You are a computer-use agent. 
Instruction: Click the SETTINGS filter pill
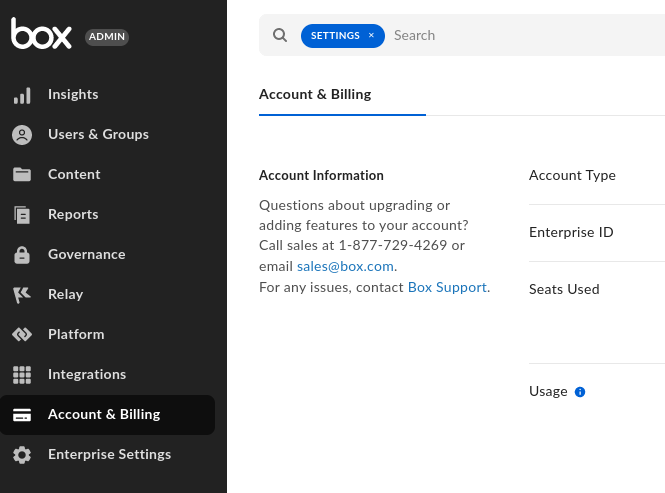343,36
